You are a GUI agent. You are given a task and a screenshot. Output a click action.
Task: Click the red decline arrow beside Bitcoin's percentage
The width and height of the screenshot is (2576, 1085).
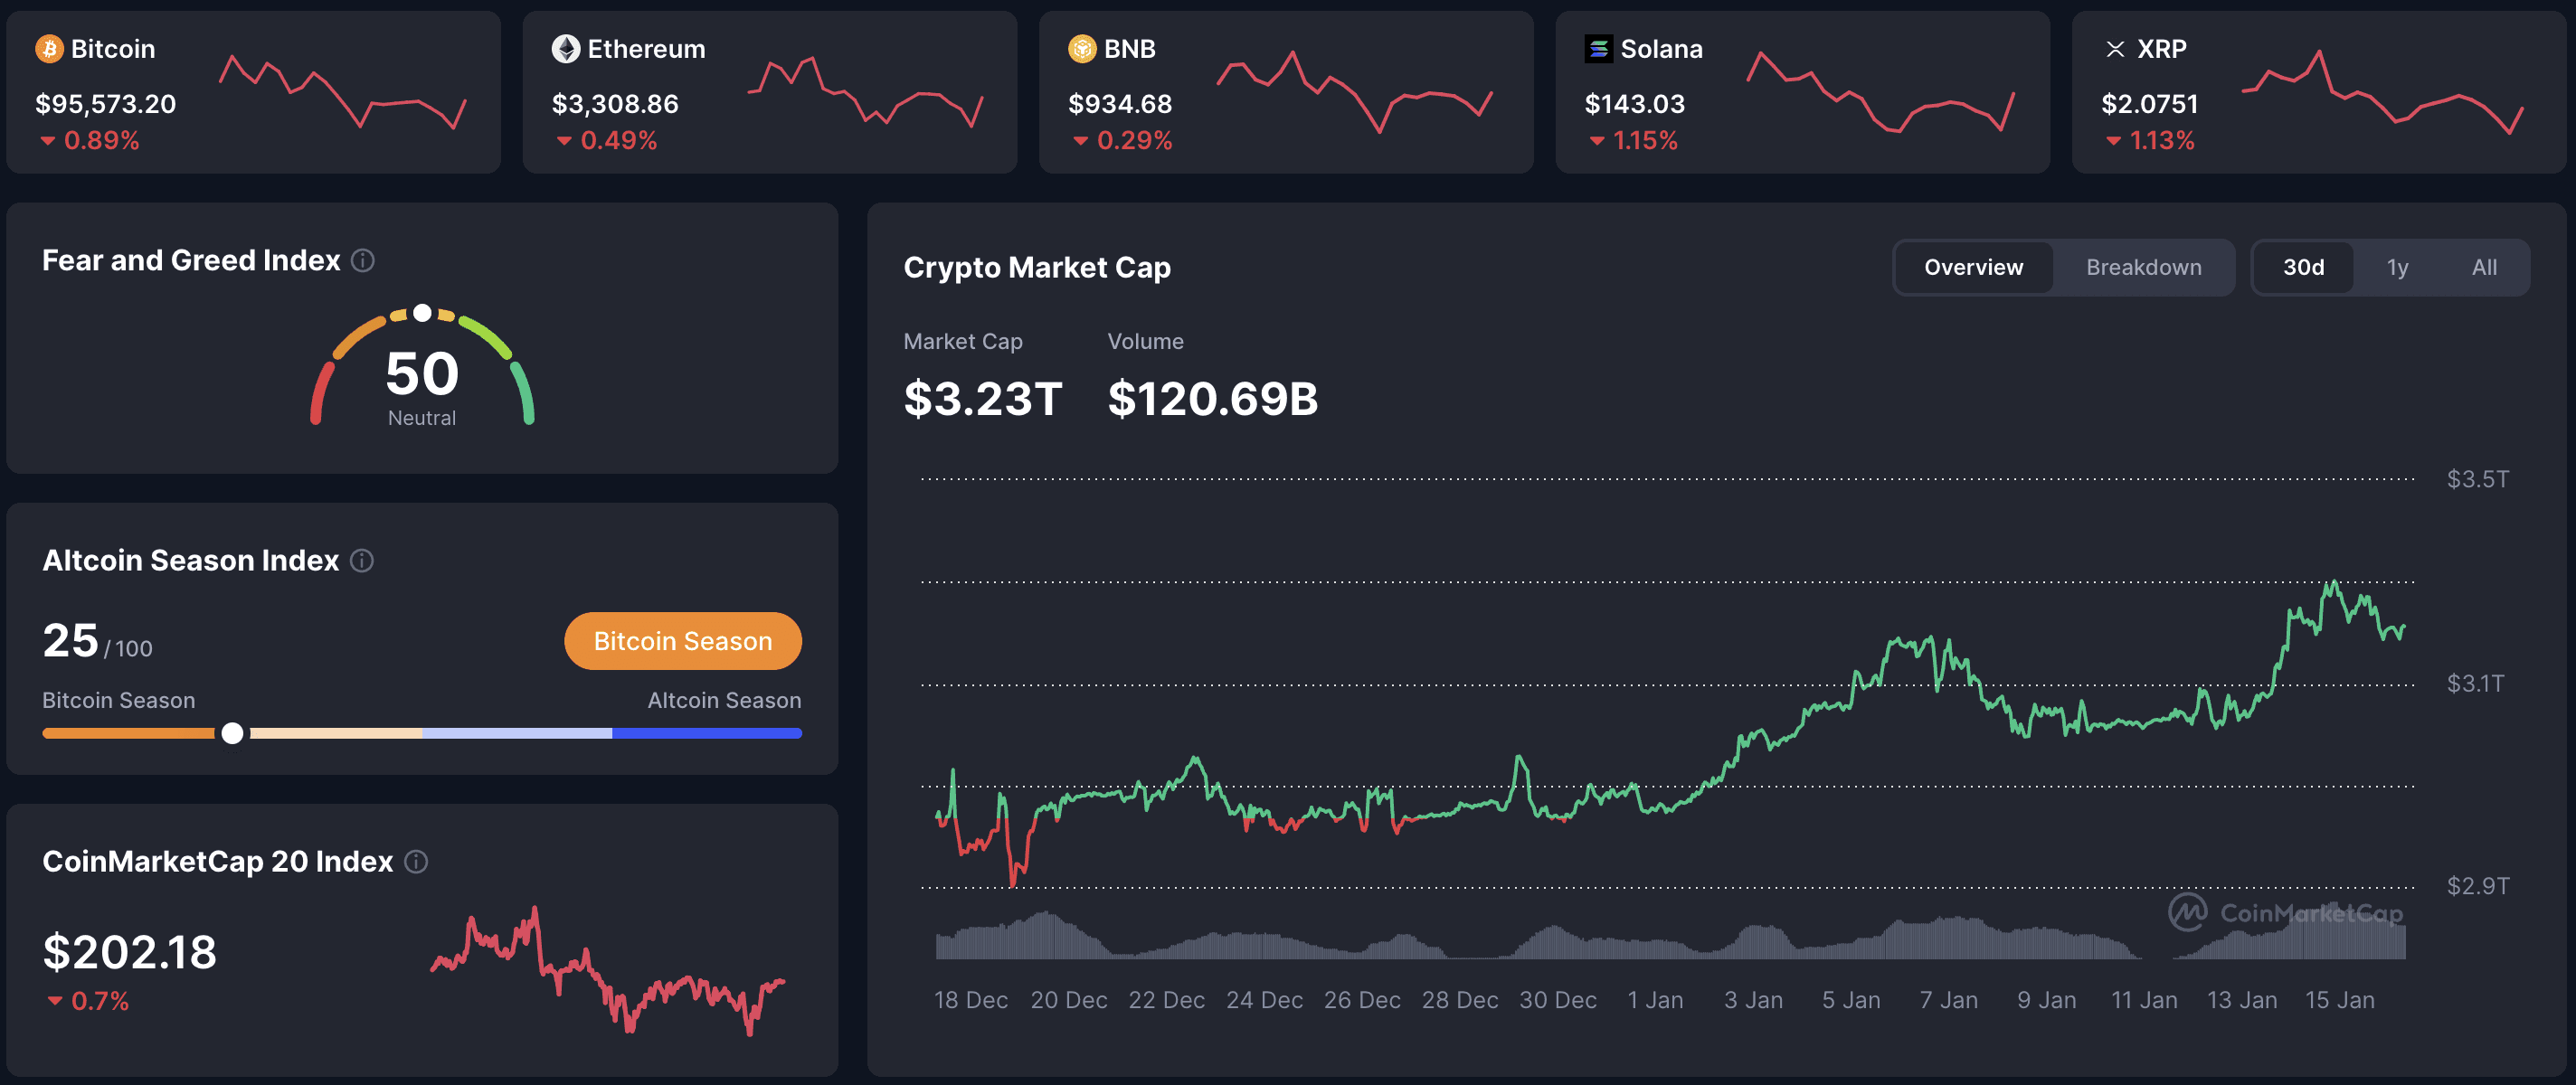(47, 141)
